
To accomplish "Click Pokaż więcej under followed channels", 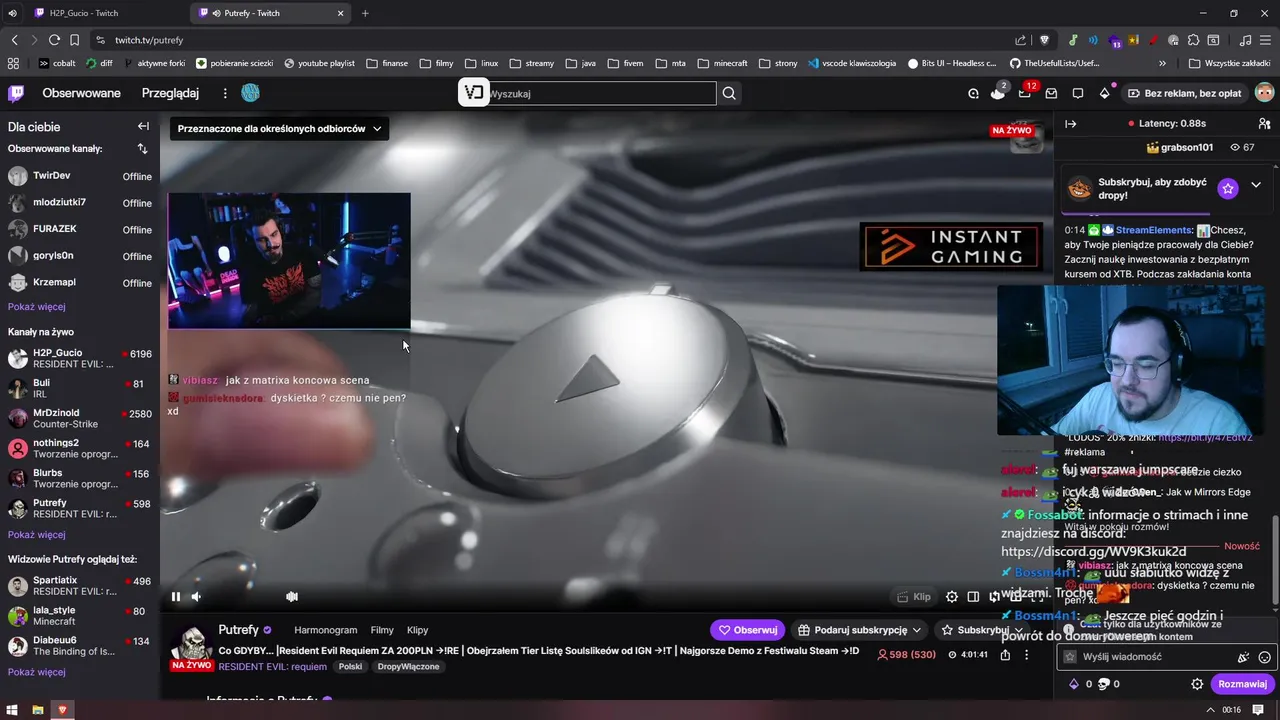I will tap(37, 307).
